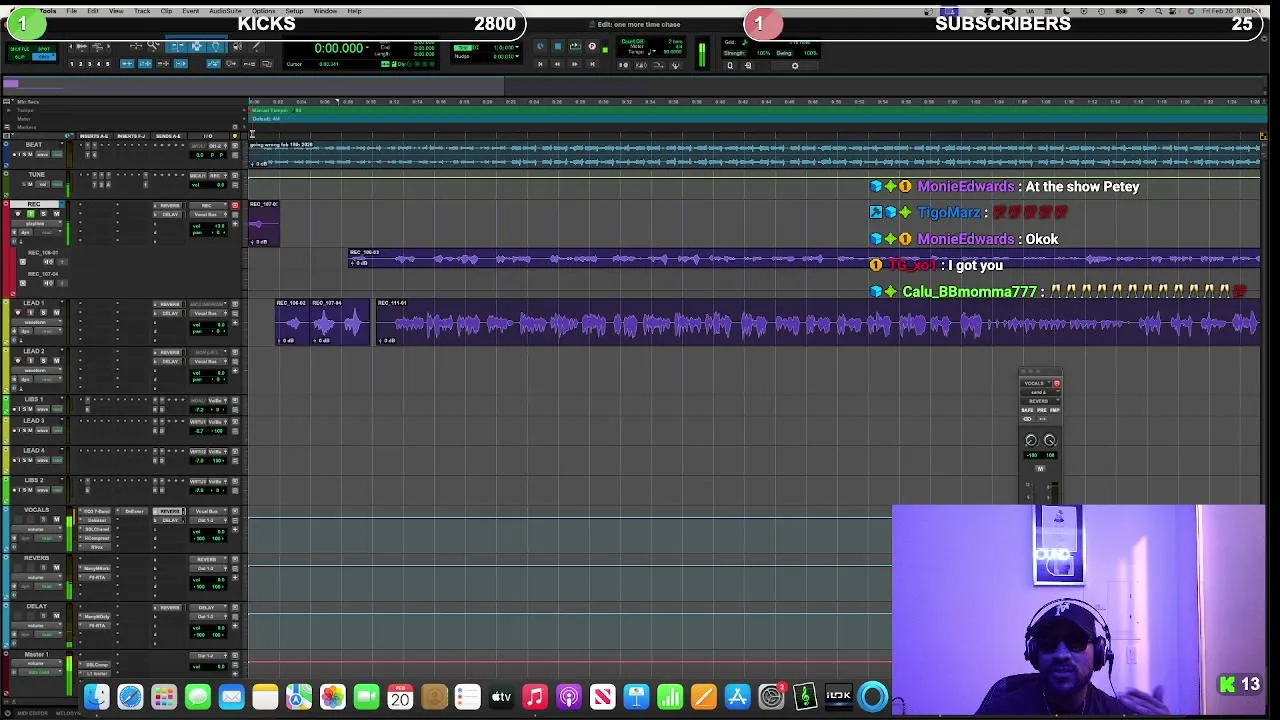This screenshot has width=1280, height=720.
Task: Open System Preferences in Dock
Action: point(771,696)
